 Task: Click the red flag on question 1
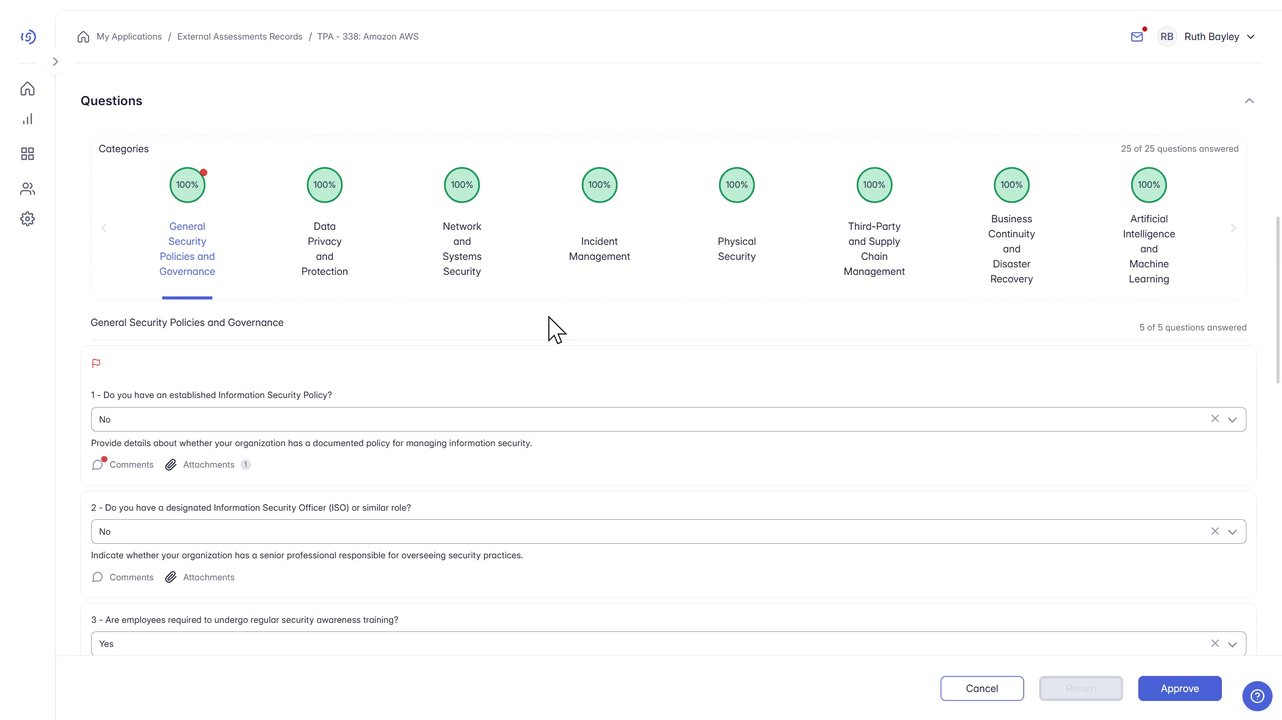[96, 364]
